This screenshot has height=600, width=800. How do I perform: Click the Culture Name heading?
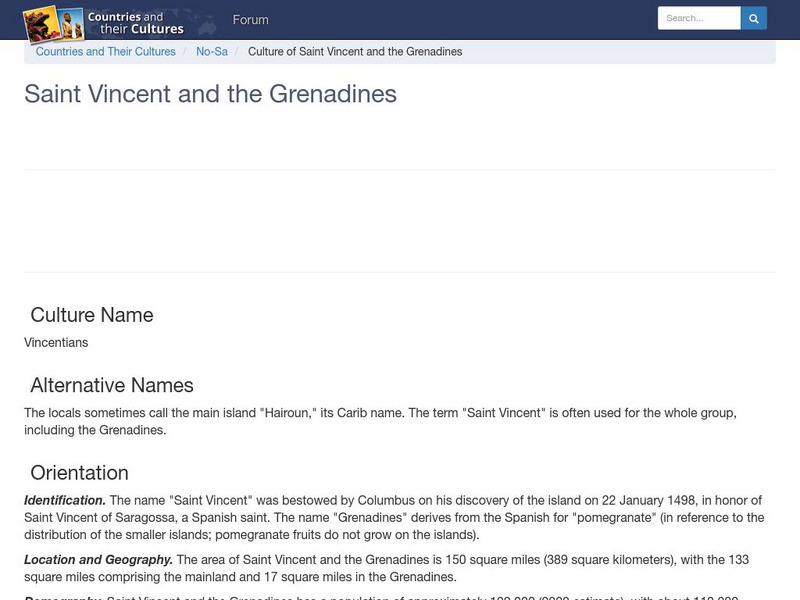(x=90, y=314)
